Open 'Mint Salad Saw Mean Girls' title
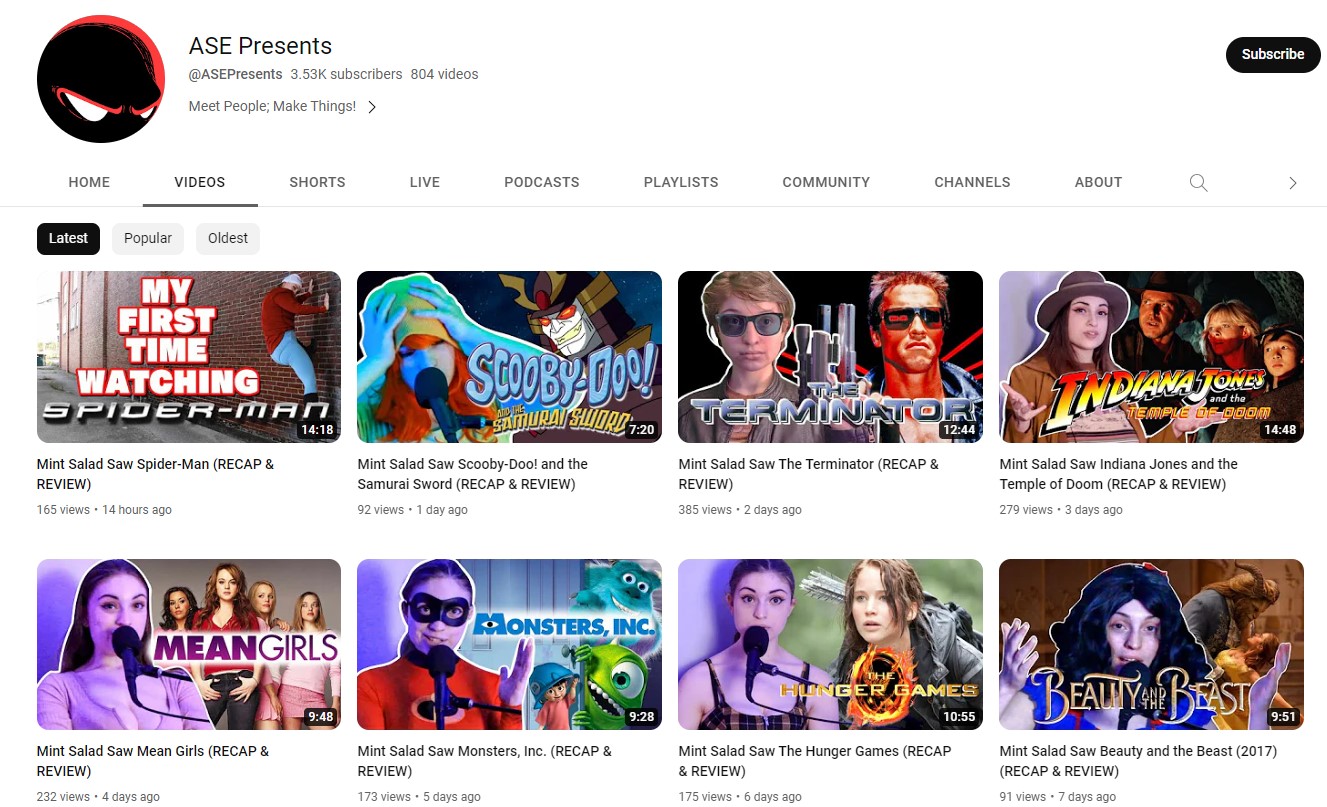Viewport: 1327px width, 807px height. 153,761
